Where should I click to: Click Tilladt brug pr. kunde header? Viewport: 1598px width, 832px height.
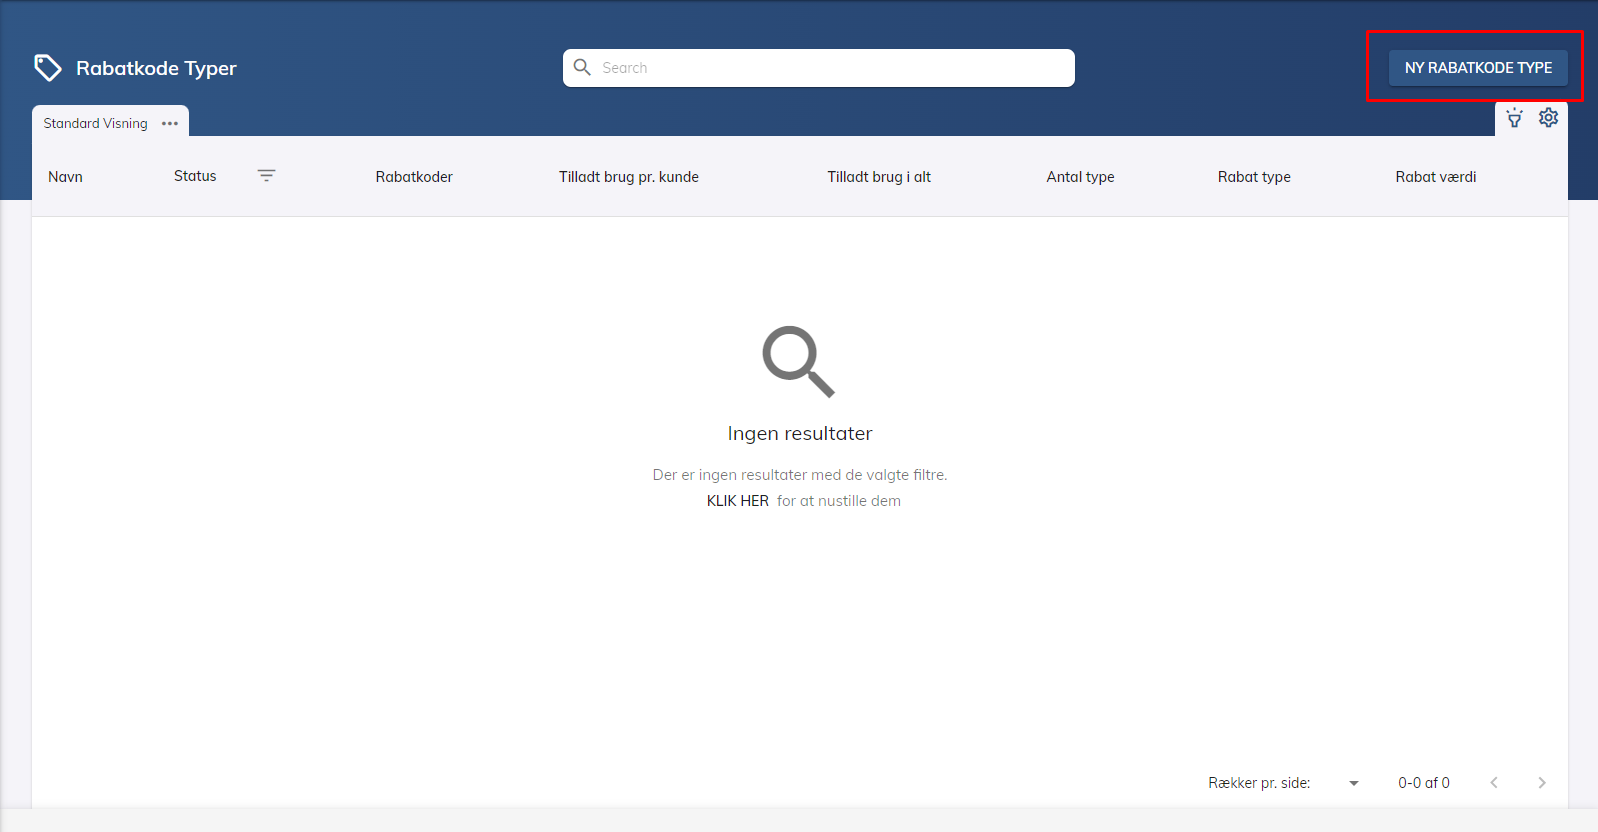point(628,177)
